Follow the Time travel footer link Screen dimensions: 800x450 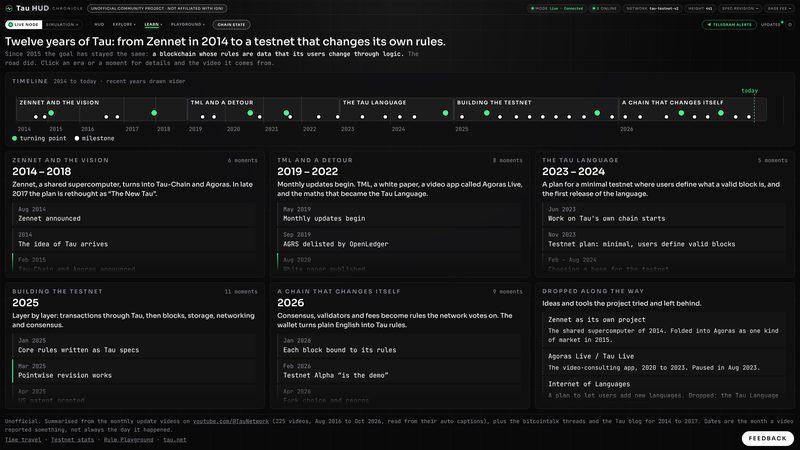(x=23, y=439)
